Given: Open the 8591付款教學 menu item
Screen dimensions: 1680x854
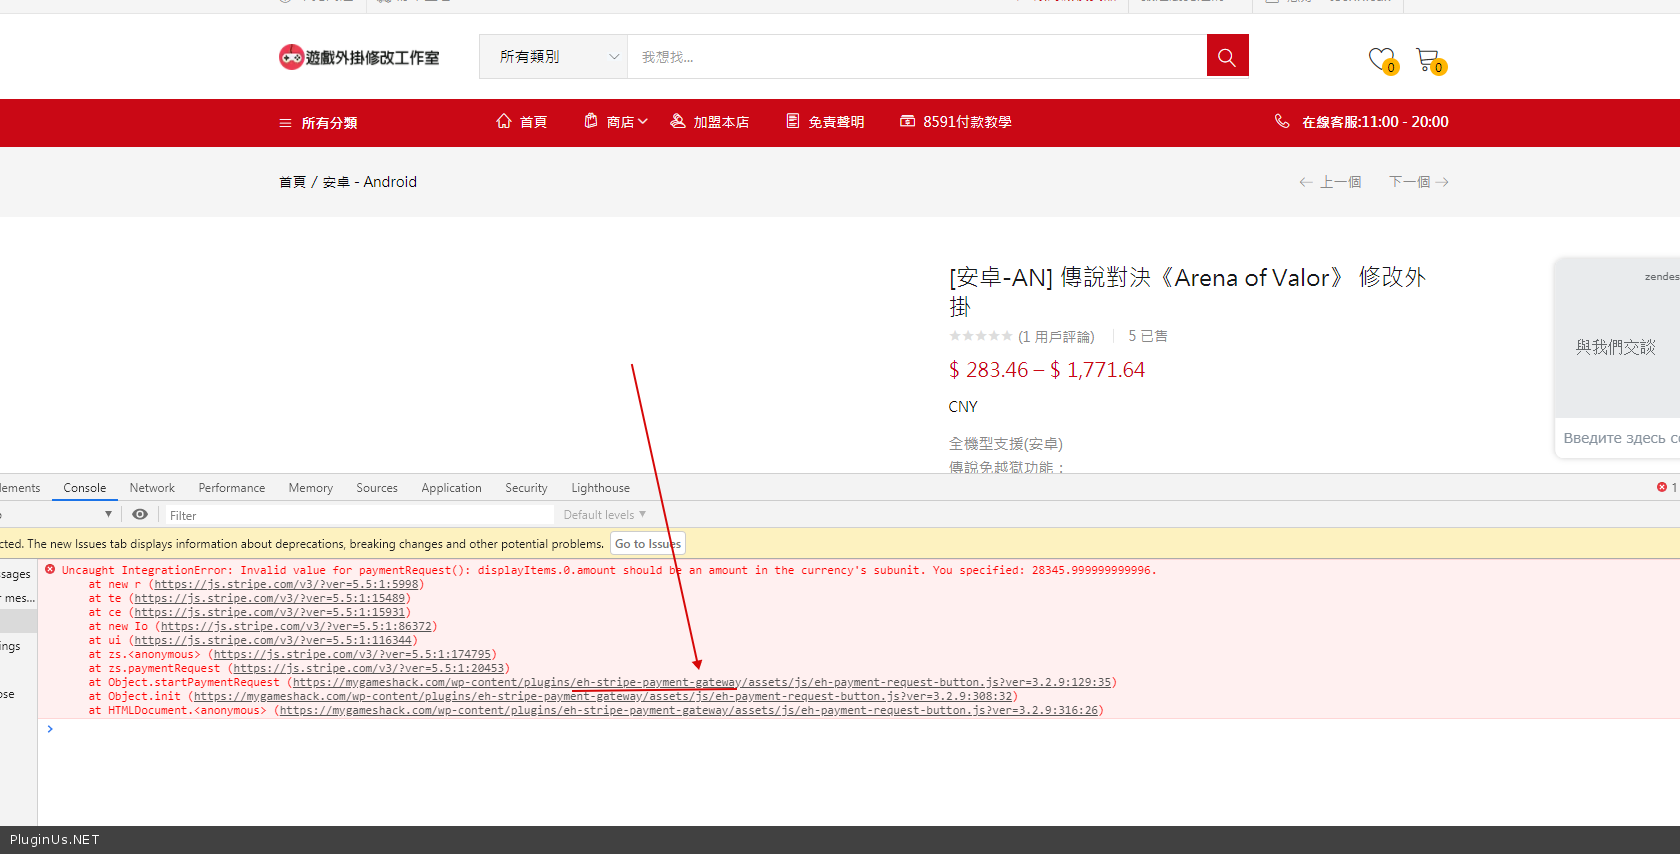Looking at the screenshot, I should coord(956,122).
